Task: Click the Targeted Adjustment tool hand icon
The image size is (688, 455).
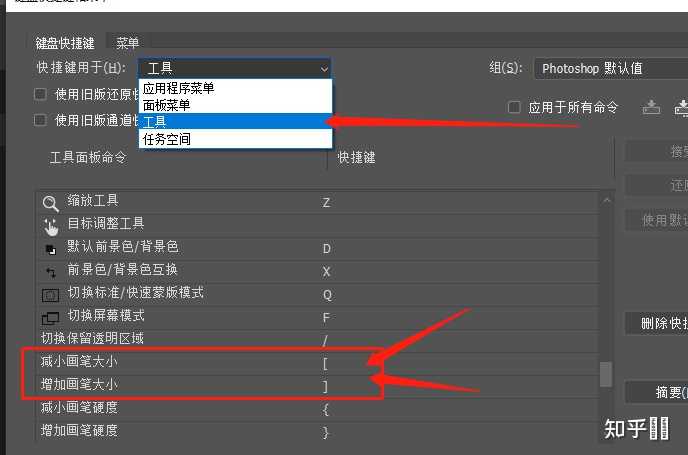Action: tap(51, 226)
